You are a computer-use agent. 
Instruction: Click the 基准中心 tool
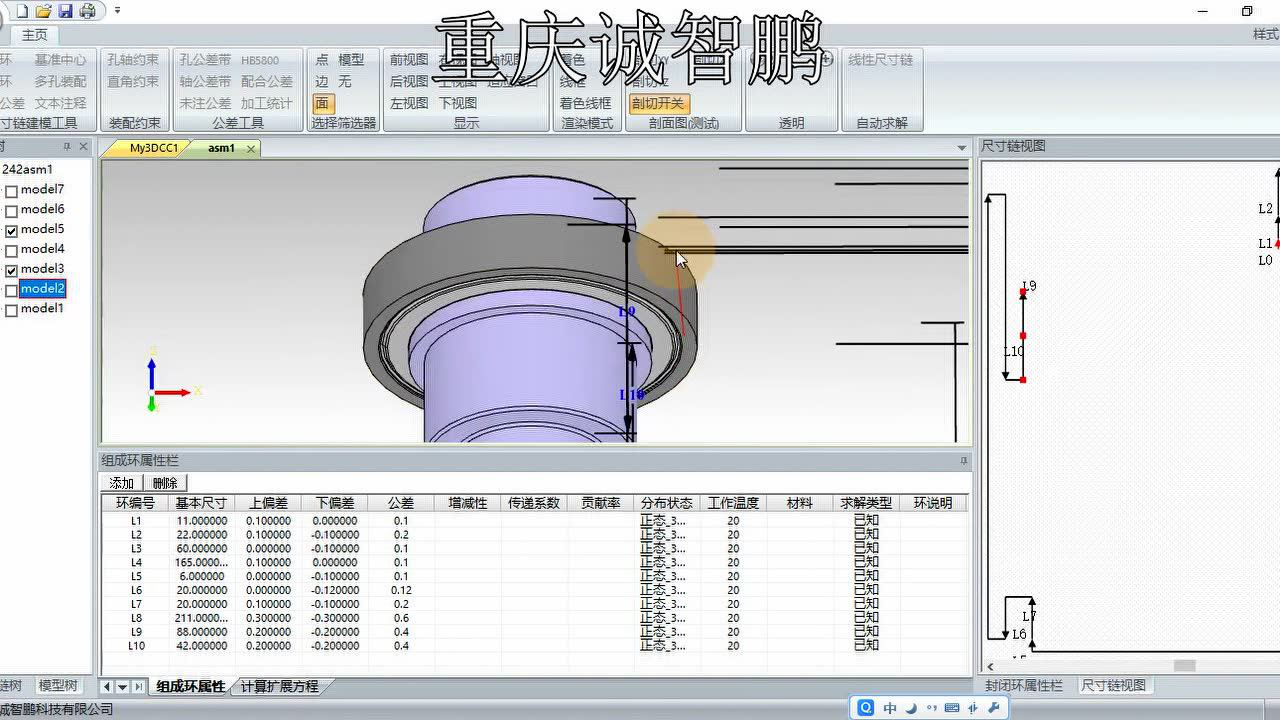(x=60, y=60)
